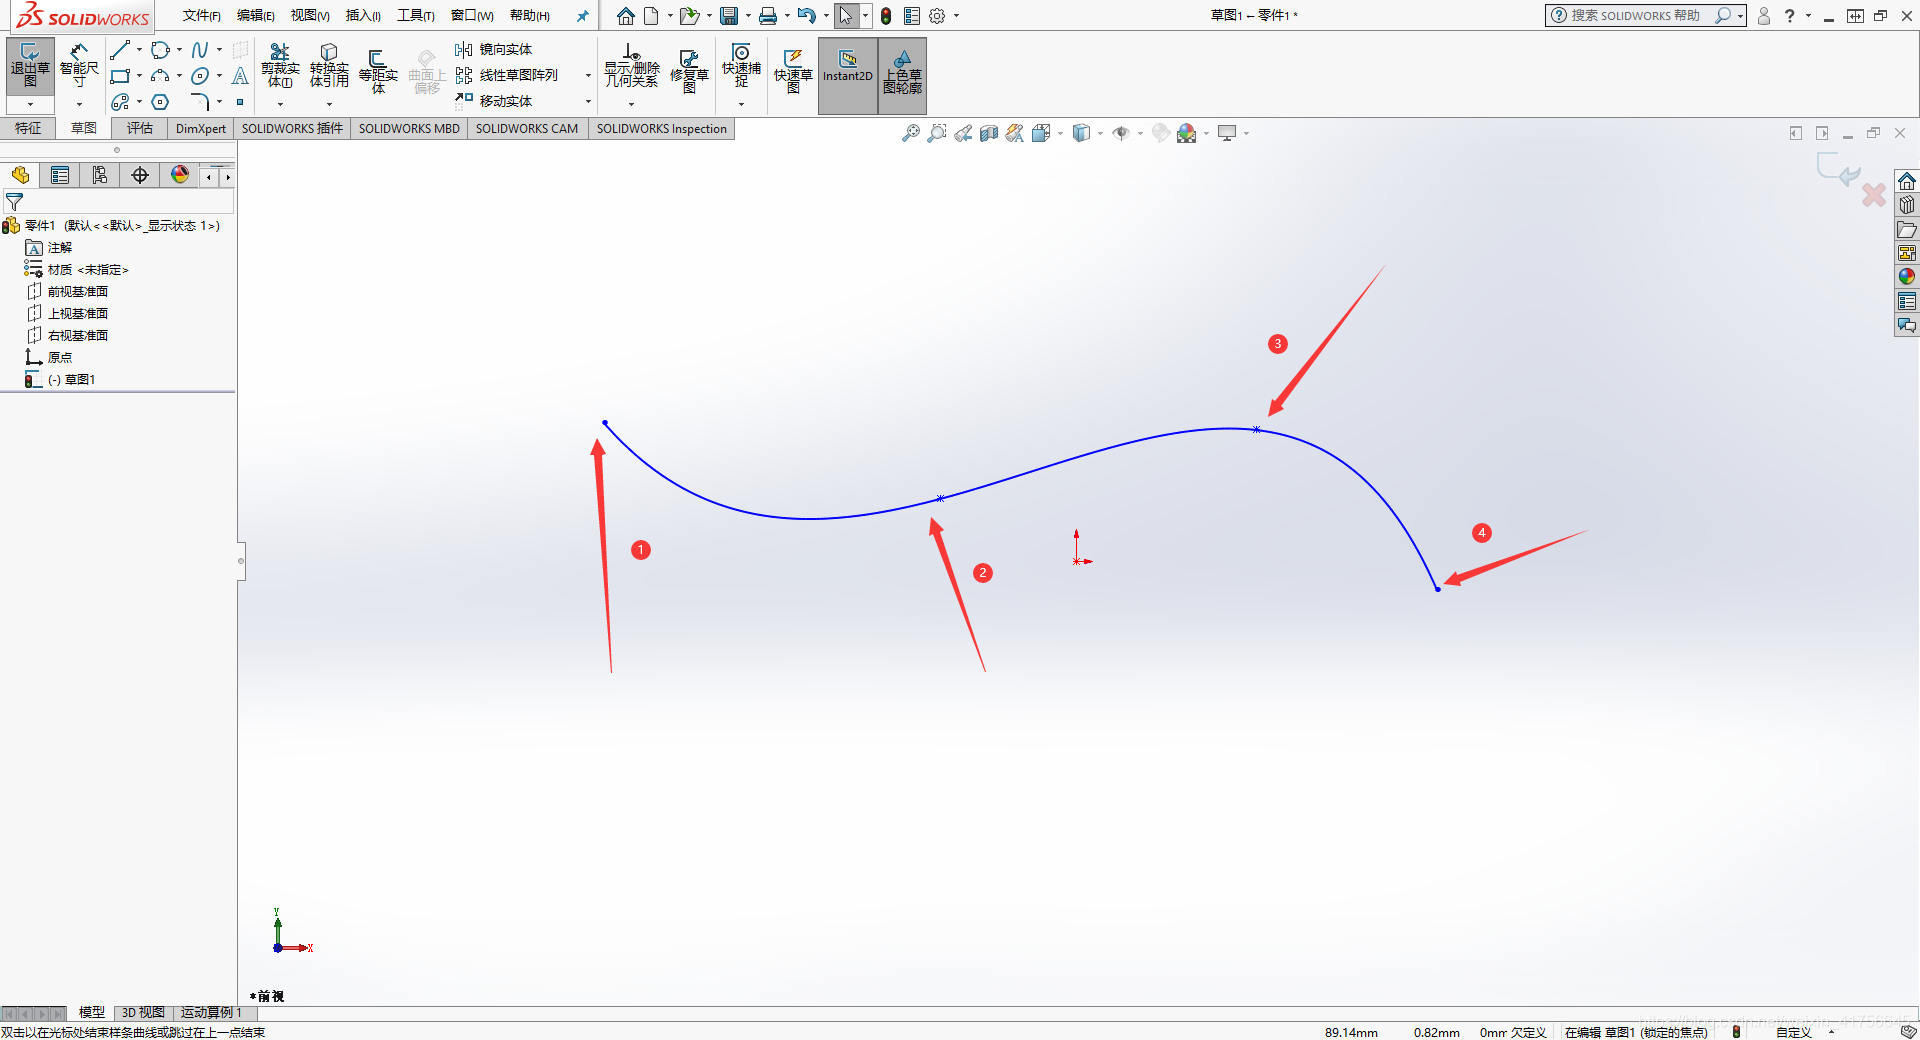Viewport: 1920px width, 1040px height.
Task: Click Repair Sketch (修复草图) tool
Action: tap(689, 70)
